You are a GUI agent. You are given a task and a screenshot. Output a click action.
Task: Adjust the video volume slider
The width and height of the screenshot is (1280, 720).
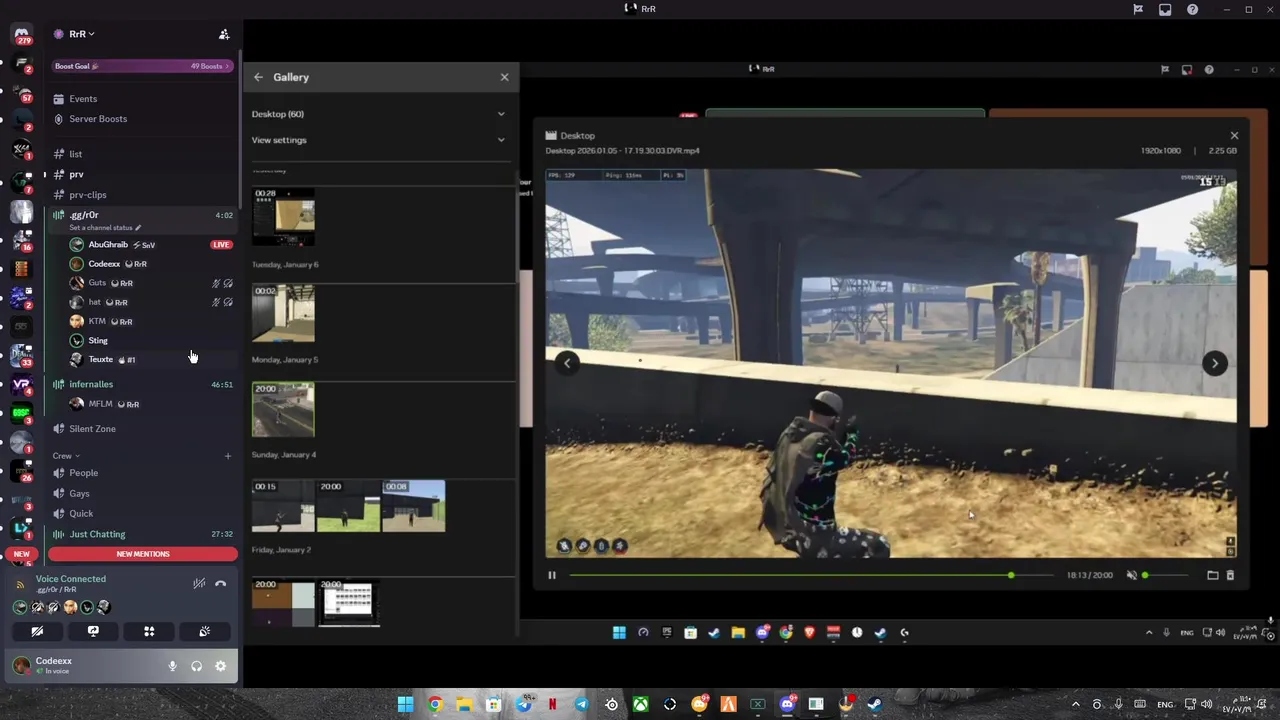pyautogui.click(x=1166, y=575)
